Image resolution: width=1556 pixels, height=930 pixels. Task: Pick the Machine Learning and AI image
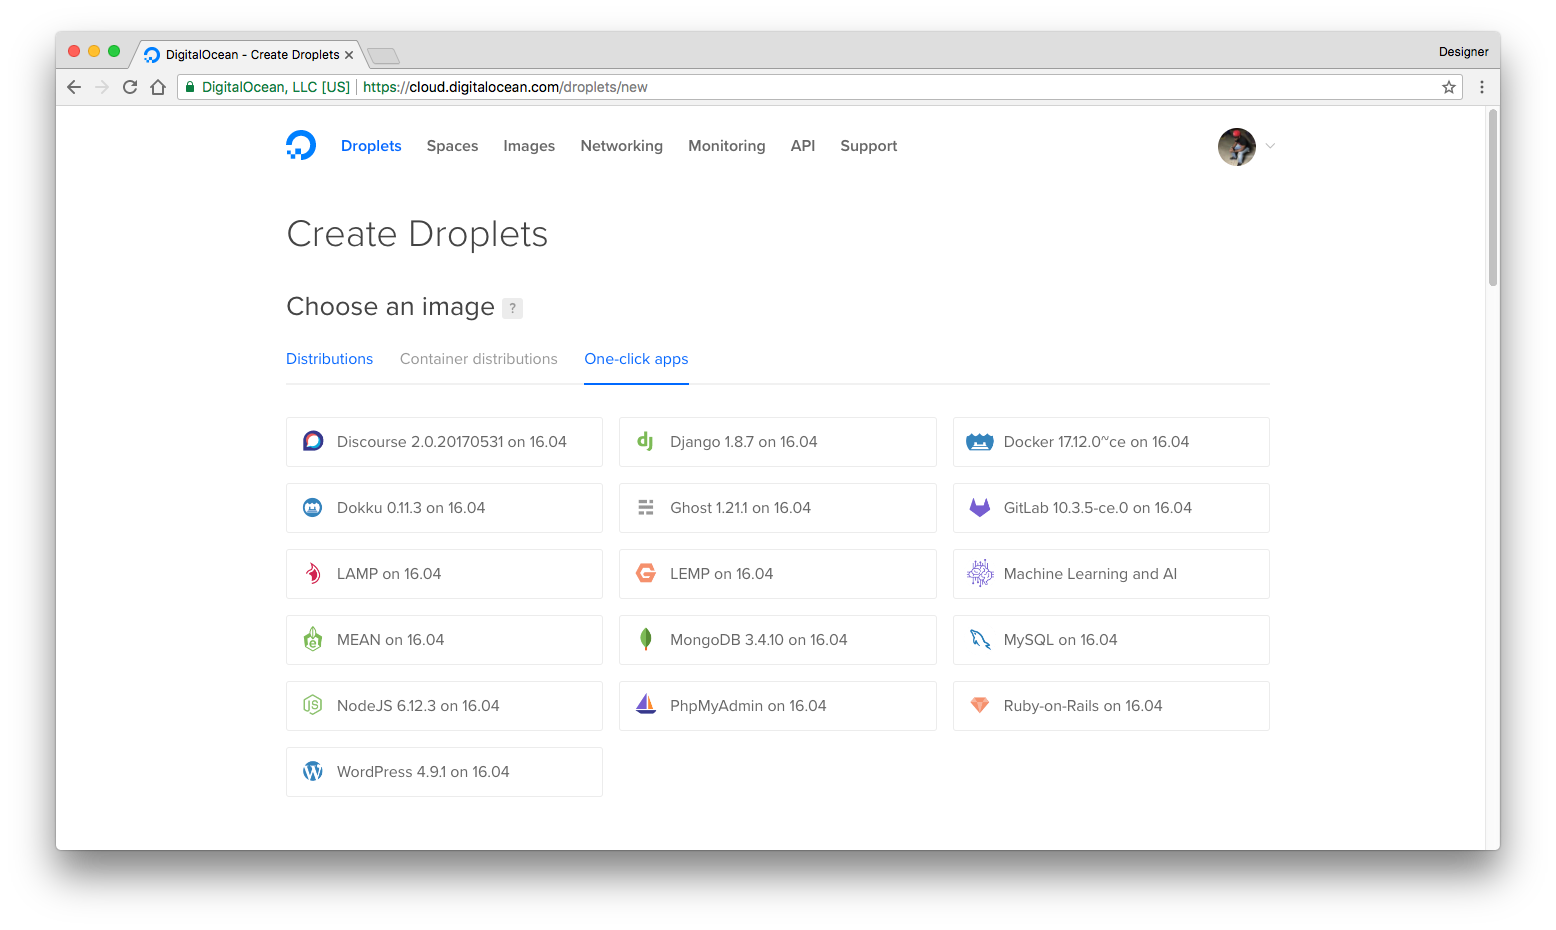1111,574
